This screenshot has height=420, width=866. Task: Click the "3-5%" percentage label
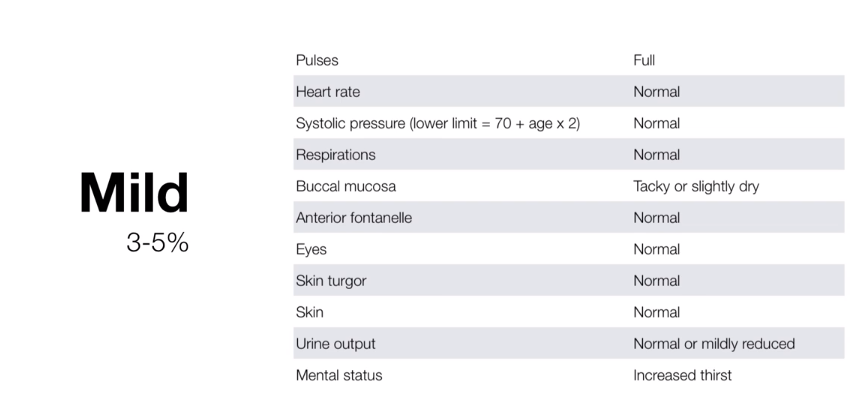pyautogui.click(x=157, y=243)
